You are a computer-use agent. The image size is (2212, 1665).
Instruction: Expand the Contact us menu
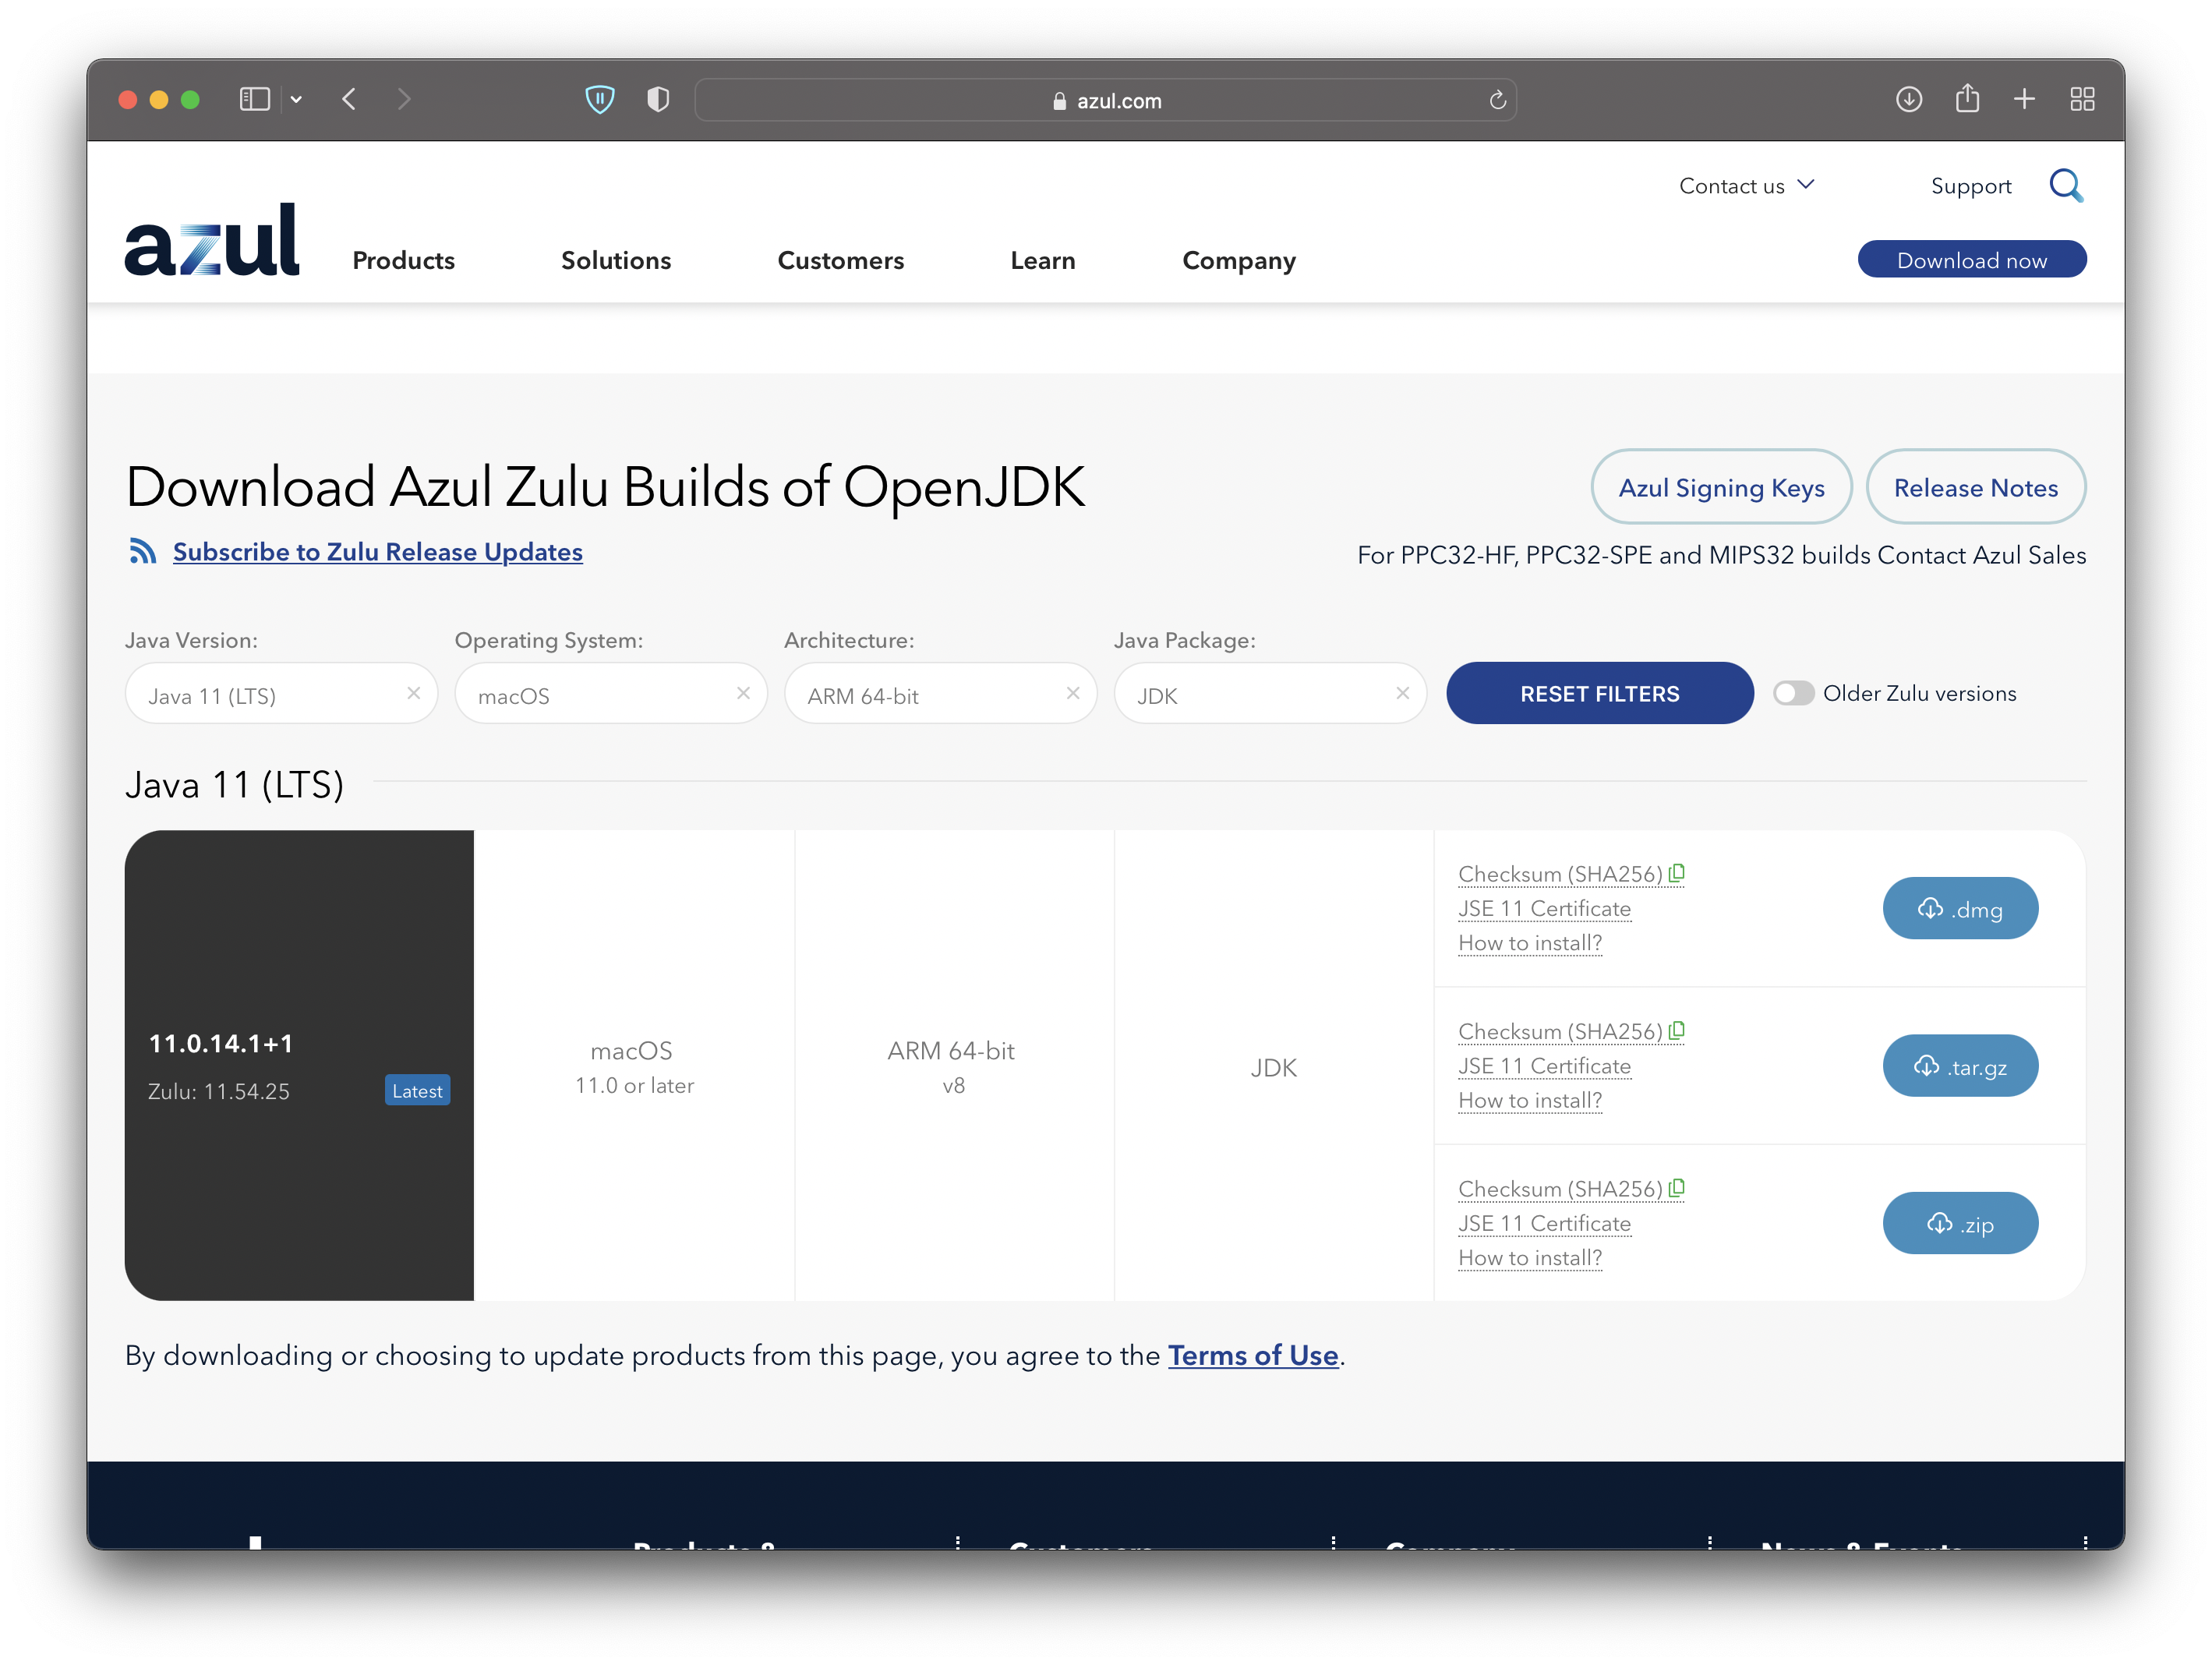(x=1745, y=186)
